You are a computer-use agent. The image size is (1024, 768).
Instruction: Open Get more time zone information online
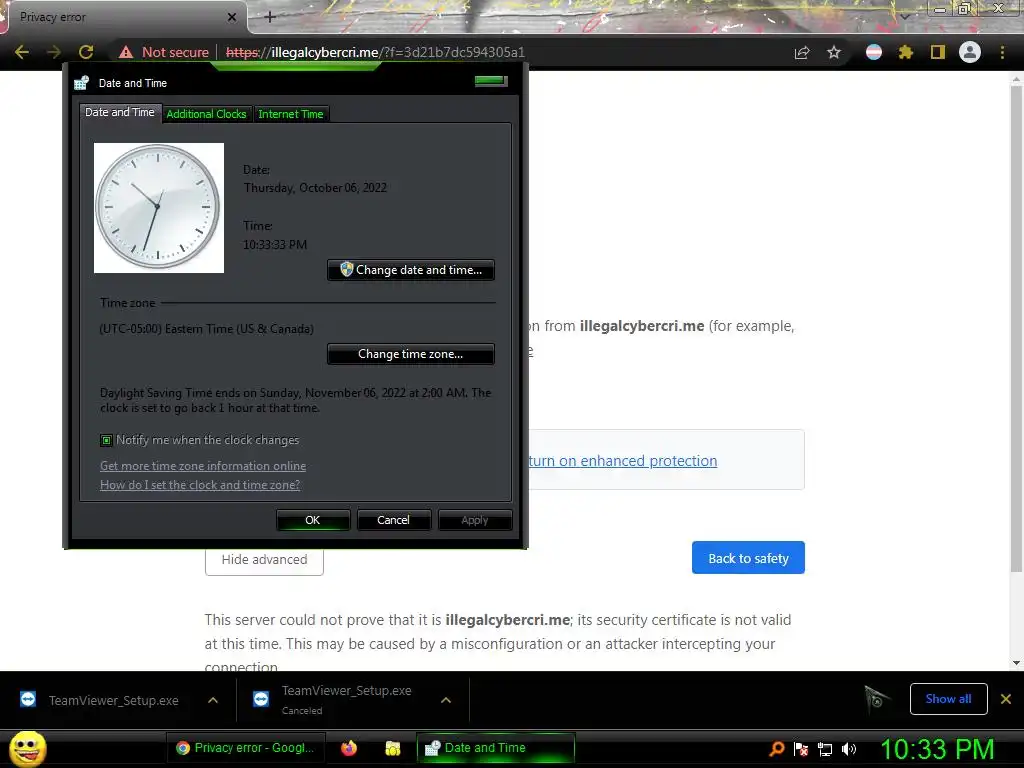pyautogui.click(x=203, y=466)
